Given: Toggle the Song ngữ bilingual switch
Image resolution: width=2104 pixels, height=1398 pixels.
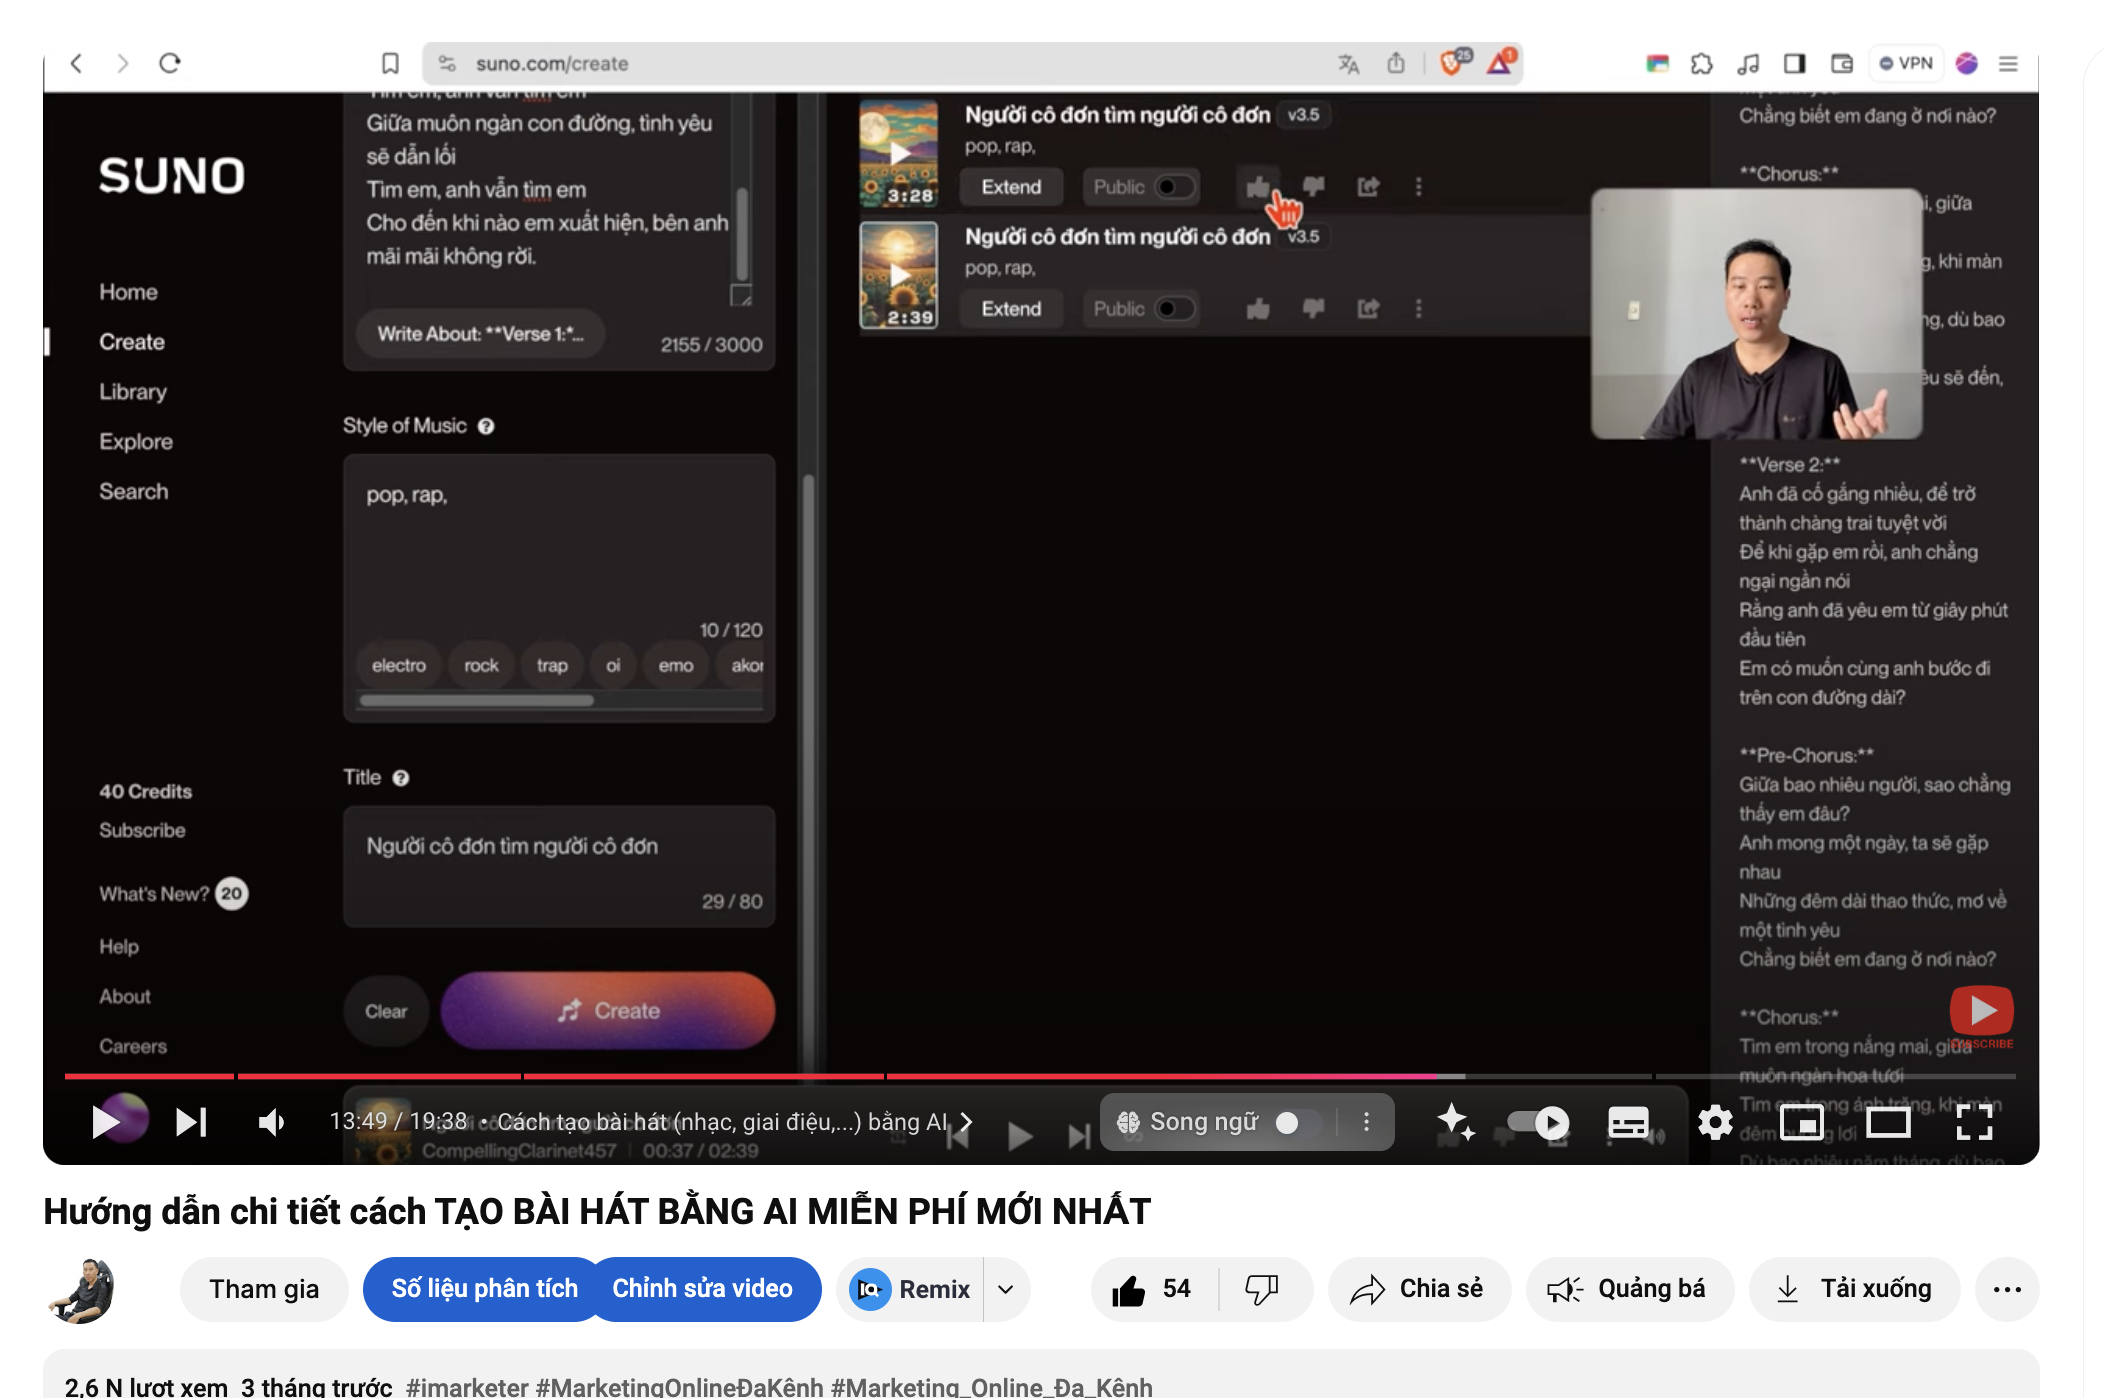Looking at the screenshot, I should [1297, 1122].
